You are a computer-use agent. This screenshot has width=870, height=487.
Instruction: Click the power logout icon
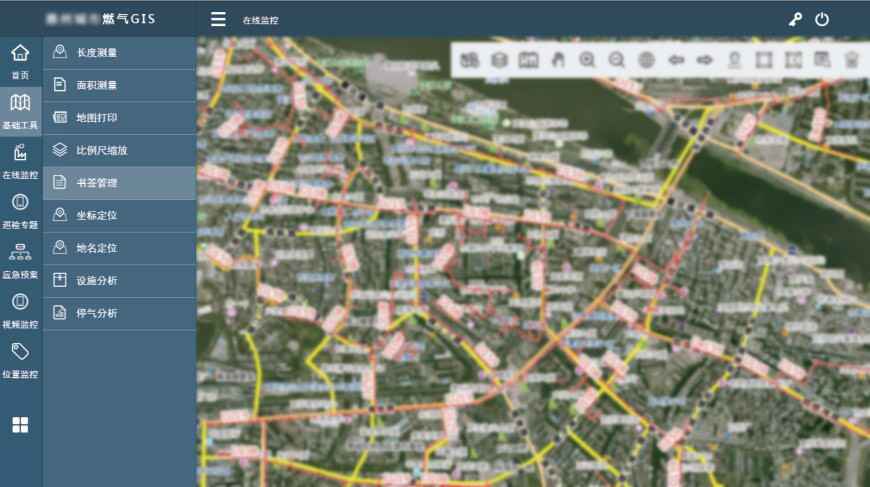[x=822, y=19]
